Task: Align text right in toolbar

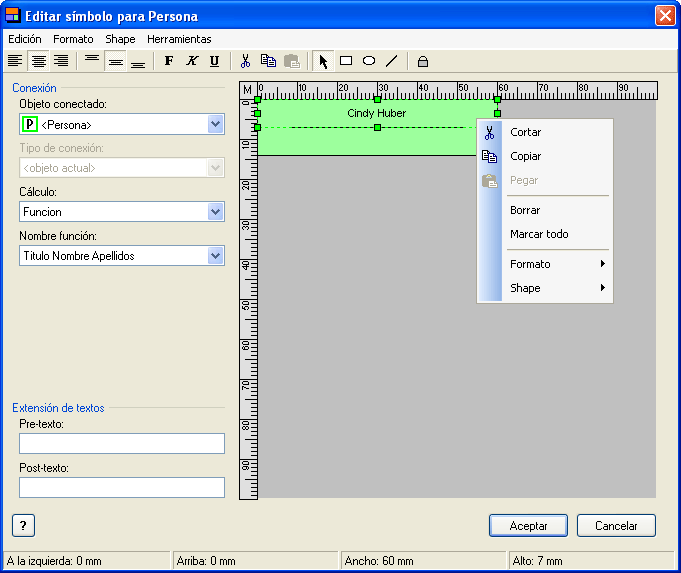Action: 61,61
